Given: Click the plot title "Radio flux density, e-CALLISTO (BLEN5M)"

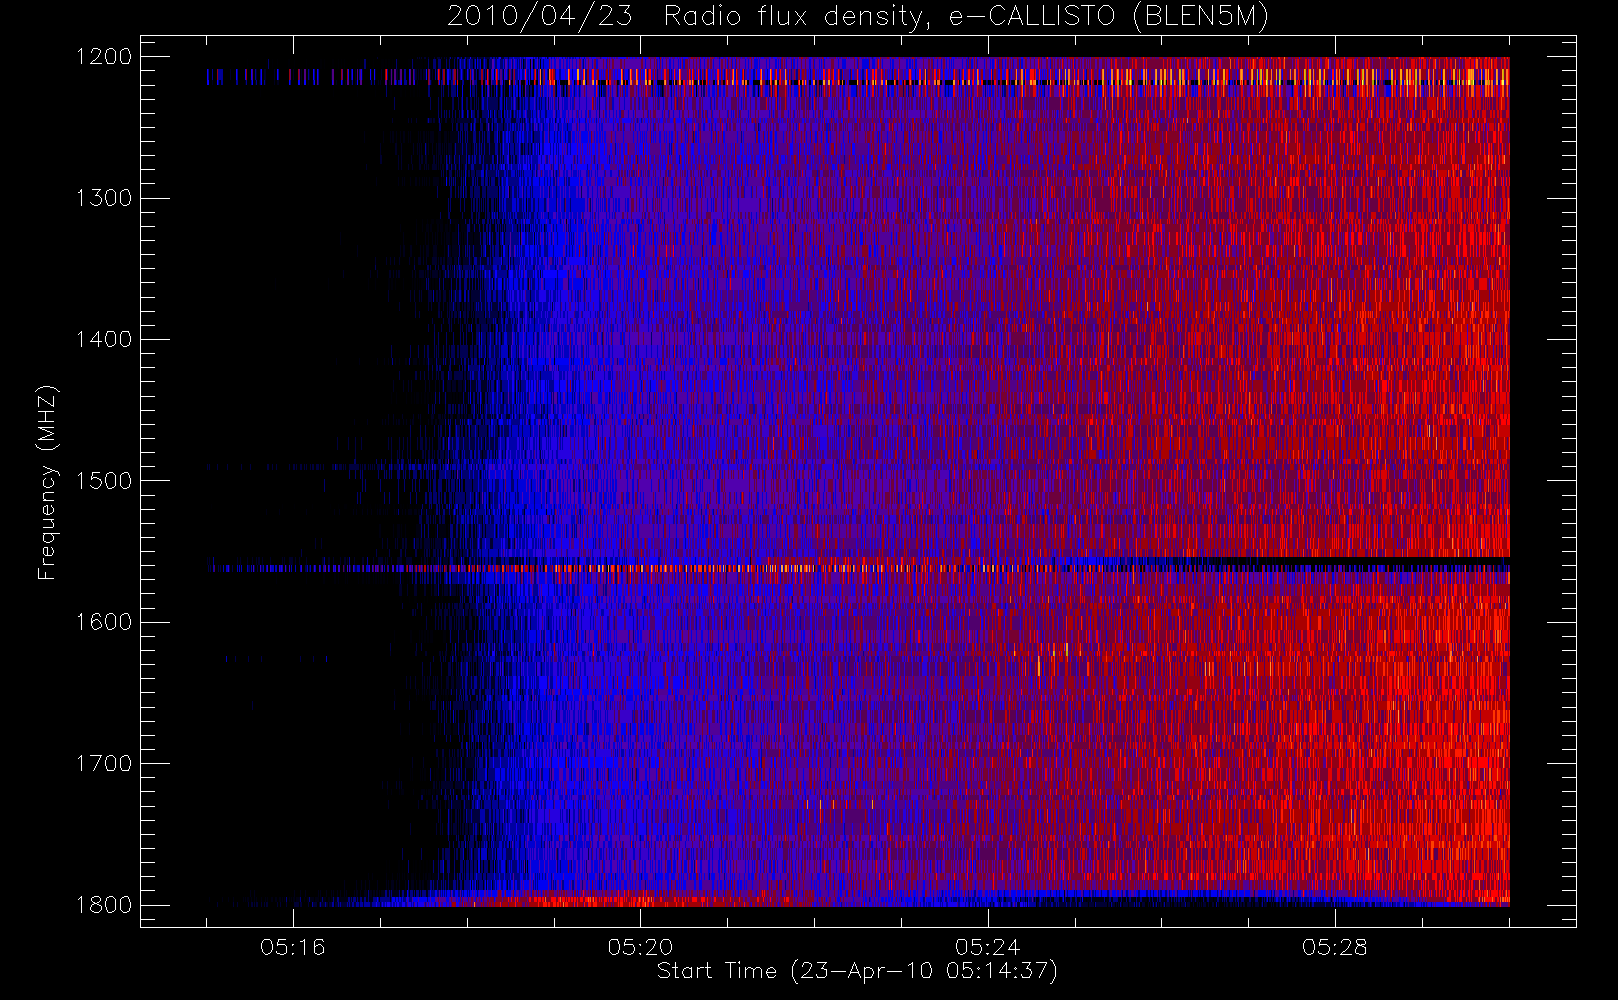Looking at the screenshot, I should click(966, 17).
